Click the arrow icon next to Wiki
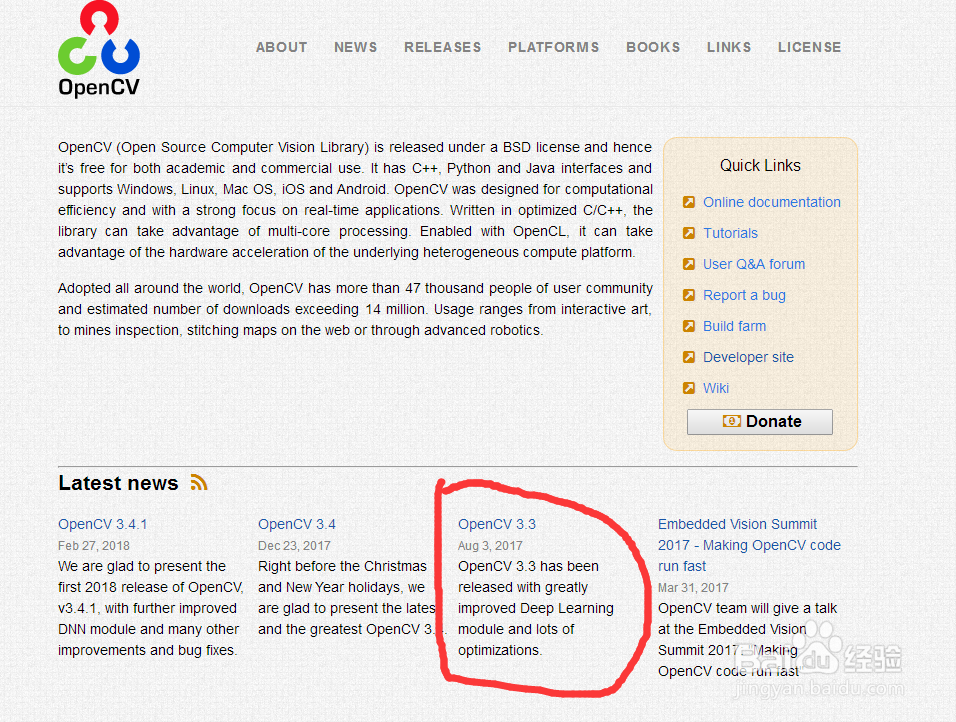Image resolution: width=956 pixels, height=722 pixels. tap(689, 388)
